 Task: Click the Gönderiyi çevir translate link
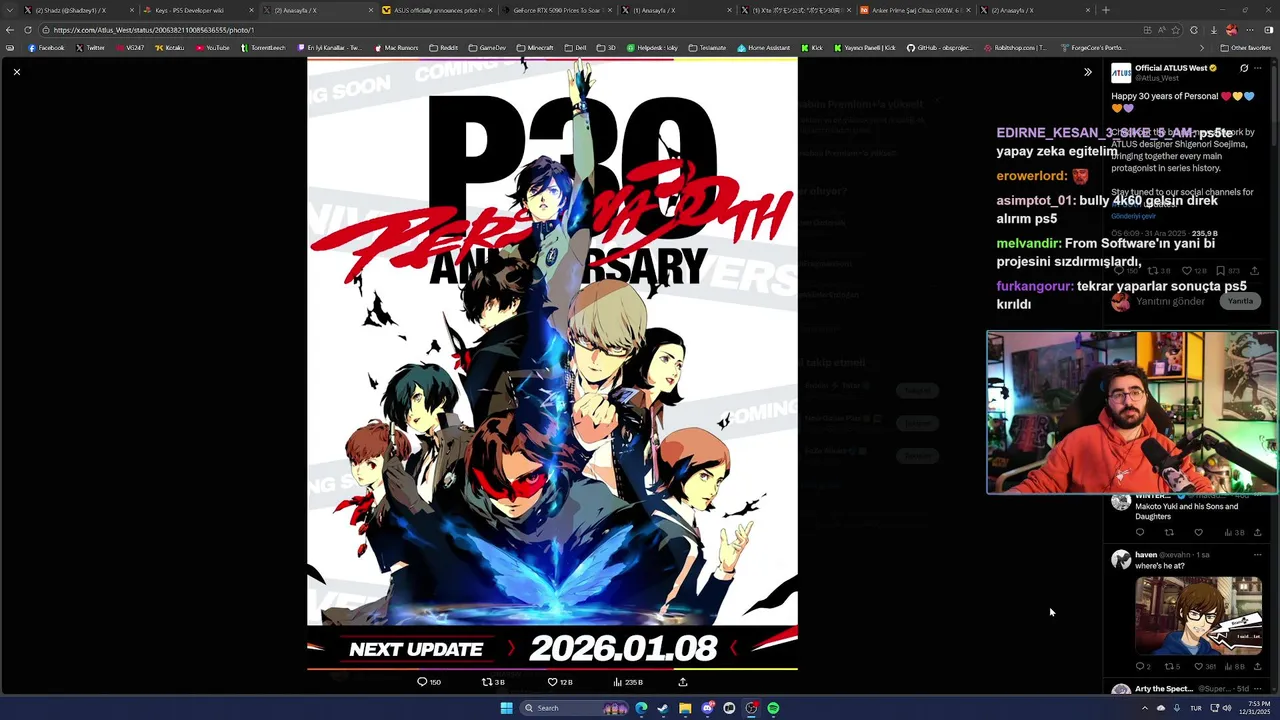(x=1133, y=216)
